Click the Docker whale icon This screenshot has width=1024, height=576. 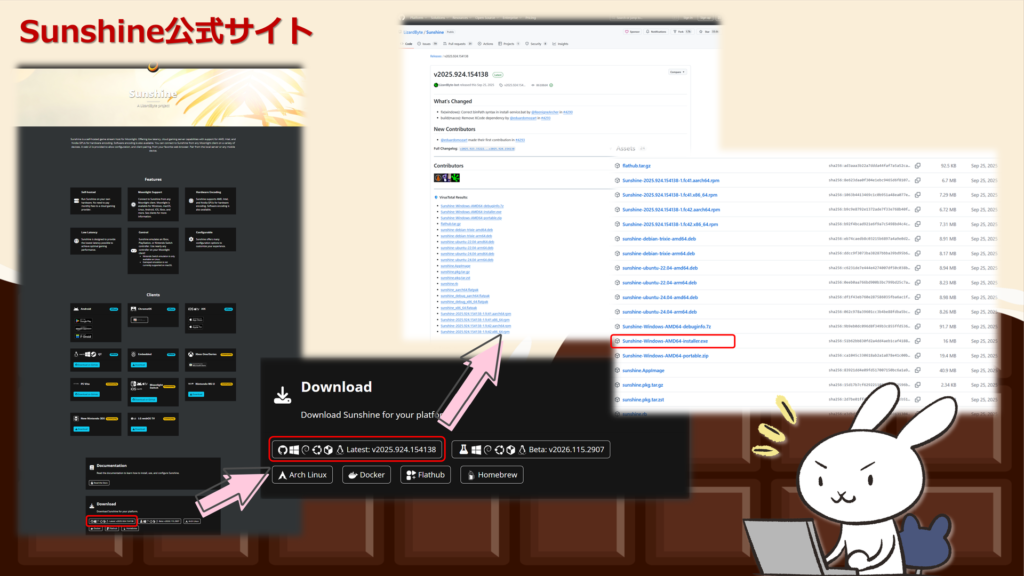(353, 474)
